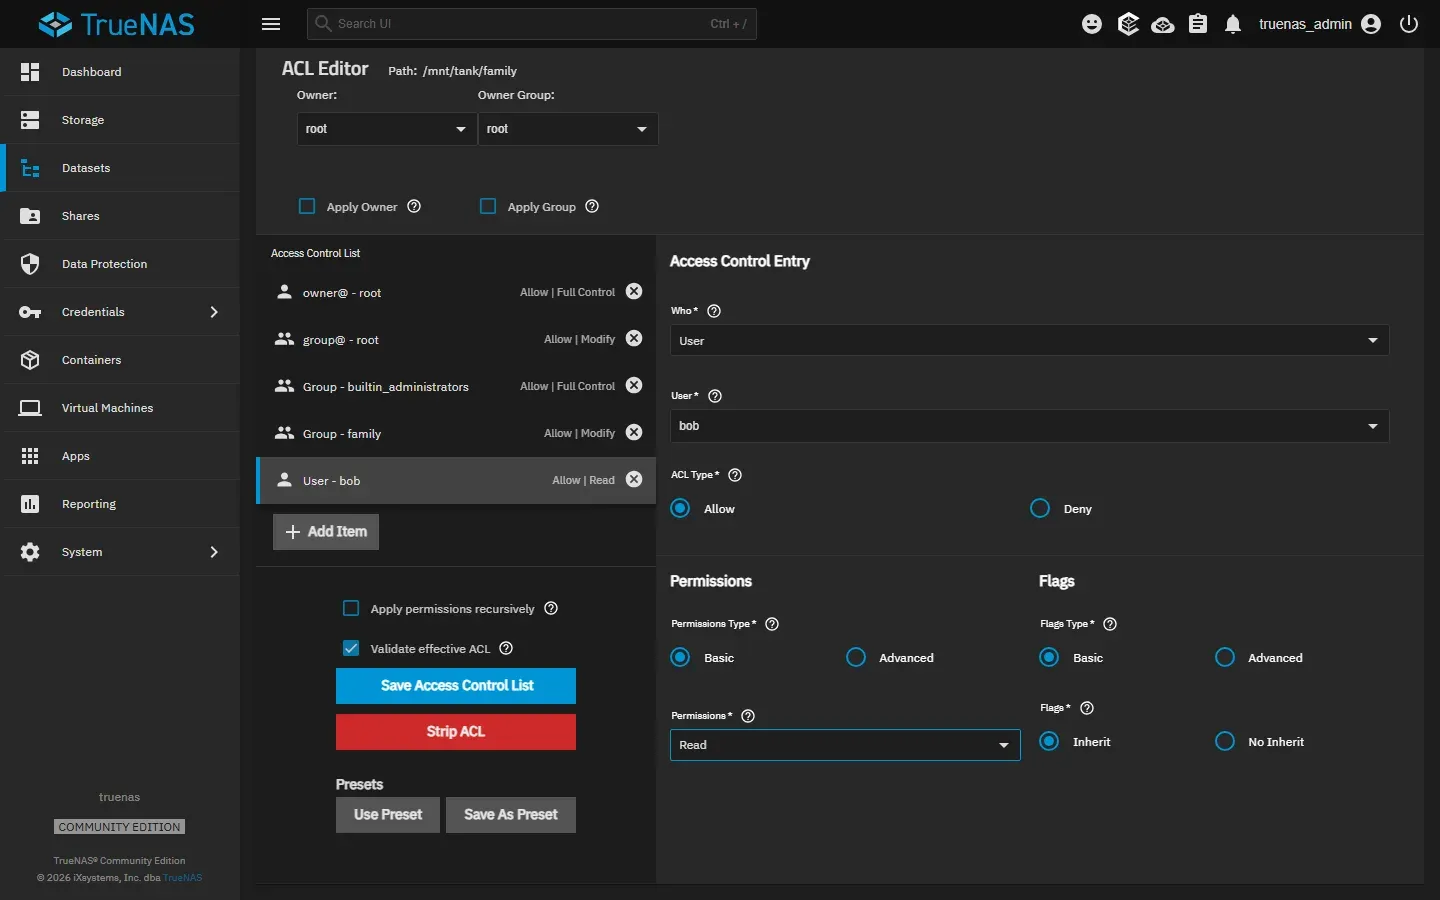This screenshot has width=1440, height=900.
Task: Click the Search UI input field
Action: pyautogui.click(x=532, y=24)
